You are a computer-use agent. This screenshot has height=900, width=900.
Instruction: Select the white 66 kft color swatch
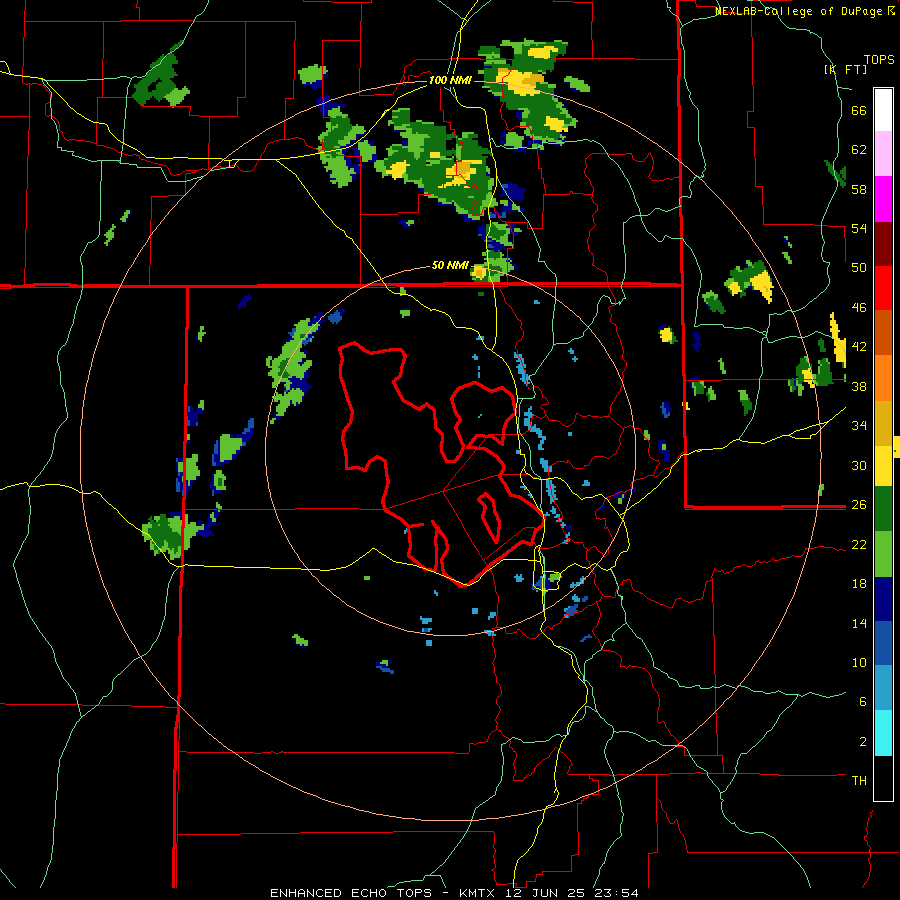(883, 110)
